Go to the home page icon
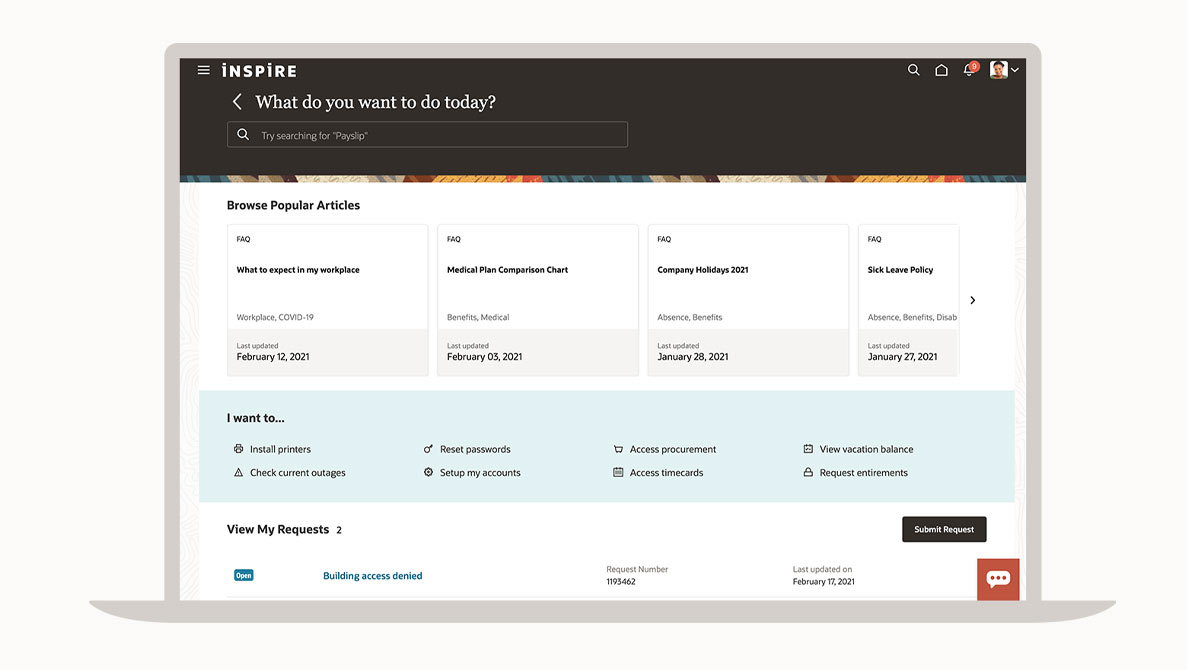1187x670 pixels. 941,70
